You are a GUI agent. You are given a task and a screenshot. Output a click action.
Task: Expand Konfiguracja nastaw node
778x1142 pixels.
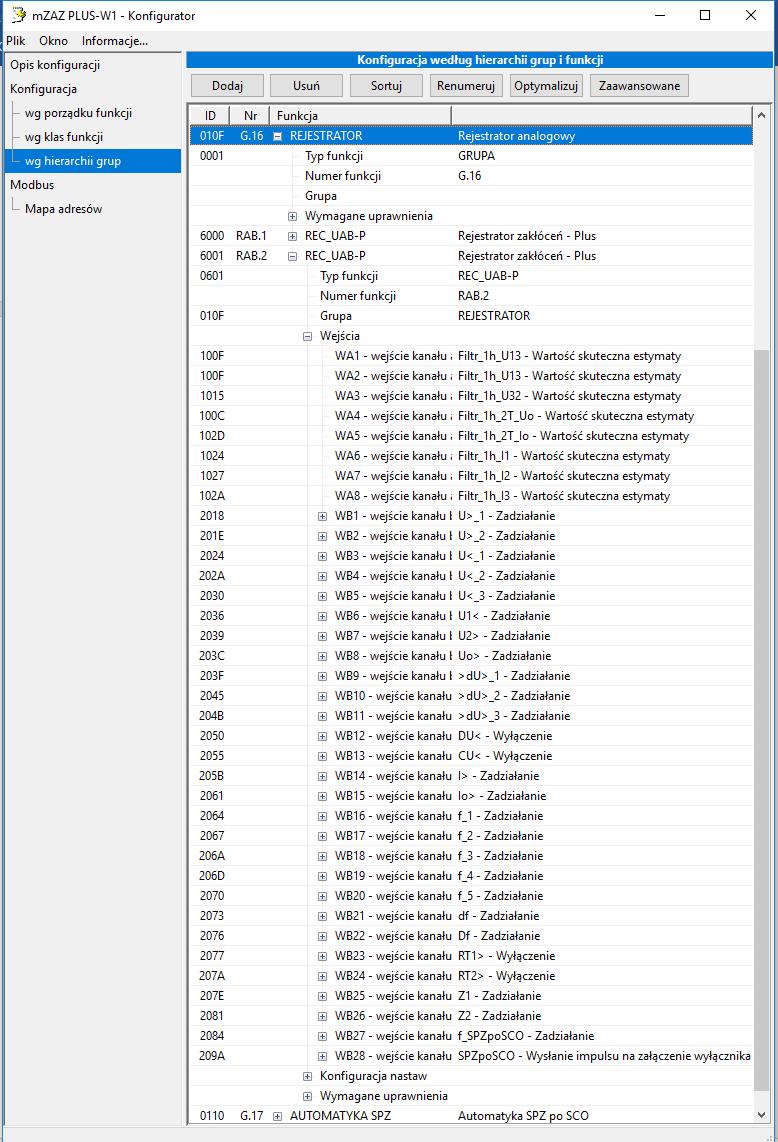point(307,1076)
